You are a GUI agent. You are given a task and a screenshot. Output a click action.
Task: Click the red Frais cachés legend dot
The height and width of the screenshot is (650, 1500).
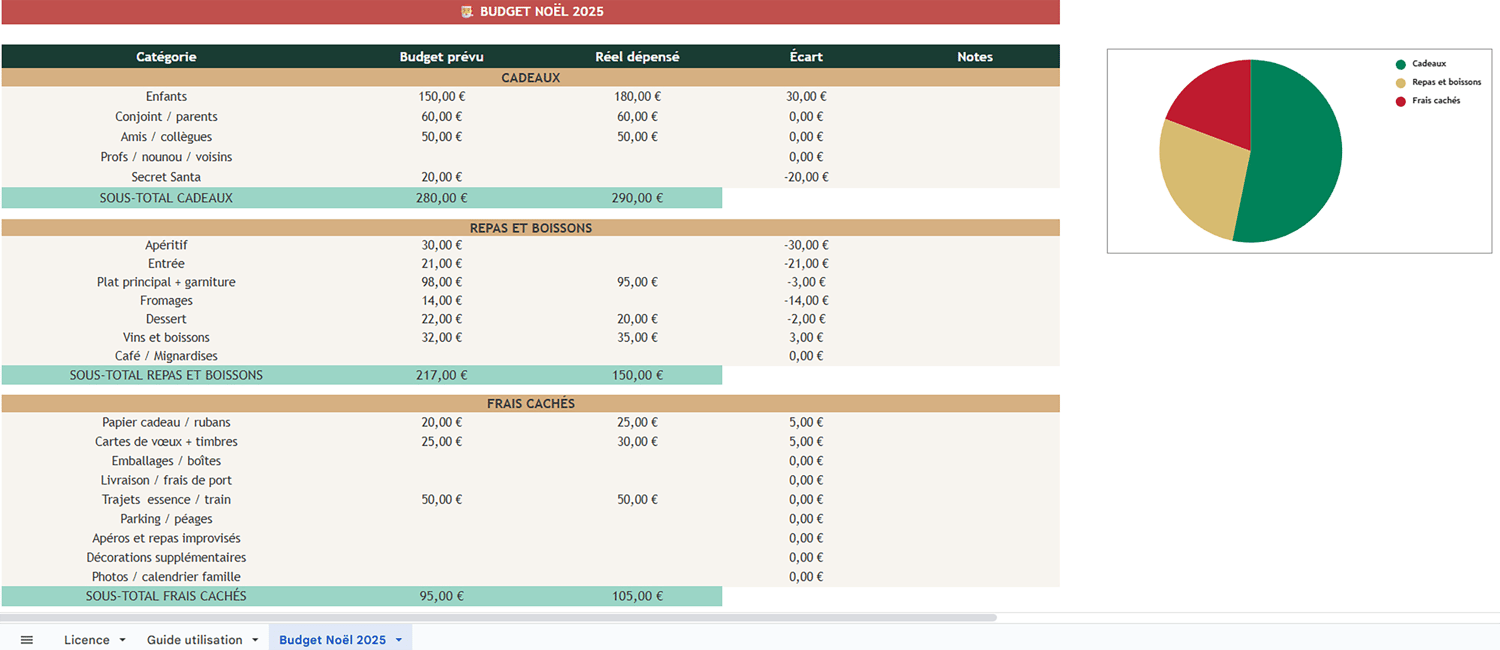click(x=1401, y=101)
